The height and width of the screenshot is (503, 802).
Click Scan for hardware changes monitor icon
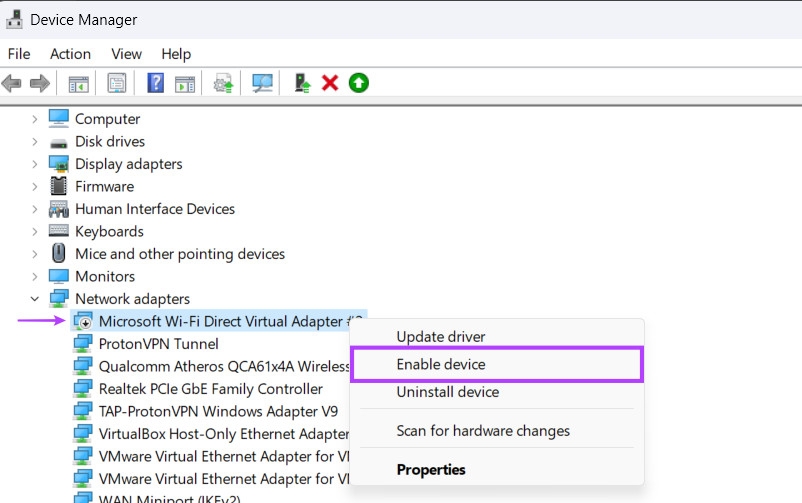click(x=263, y=83)
